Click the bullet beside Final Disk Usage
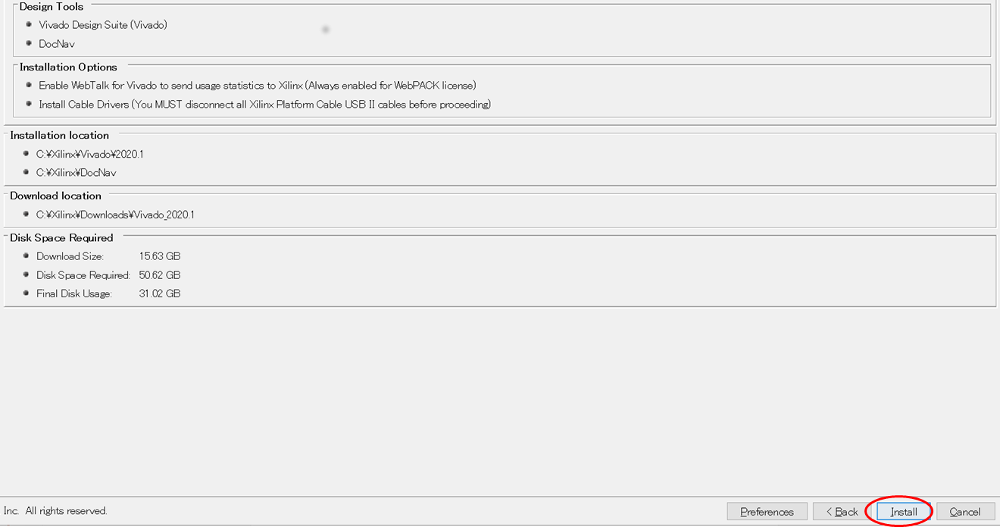1000x527 pixels. (26, 293)
